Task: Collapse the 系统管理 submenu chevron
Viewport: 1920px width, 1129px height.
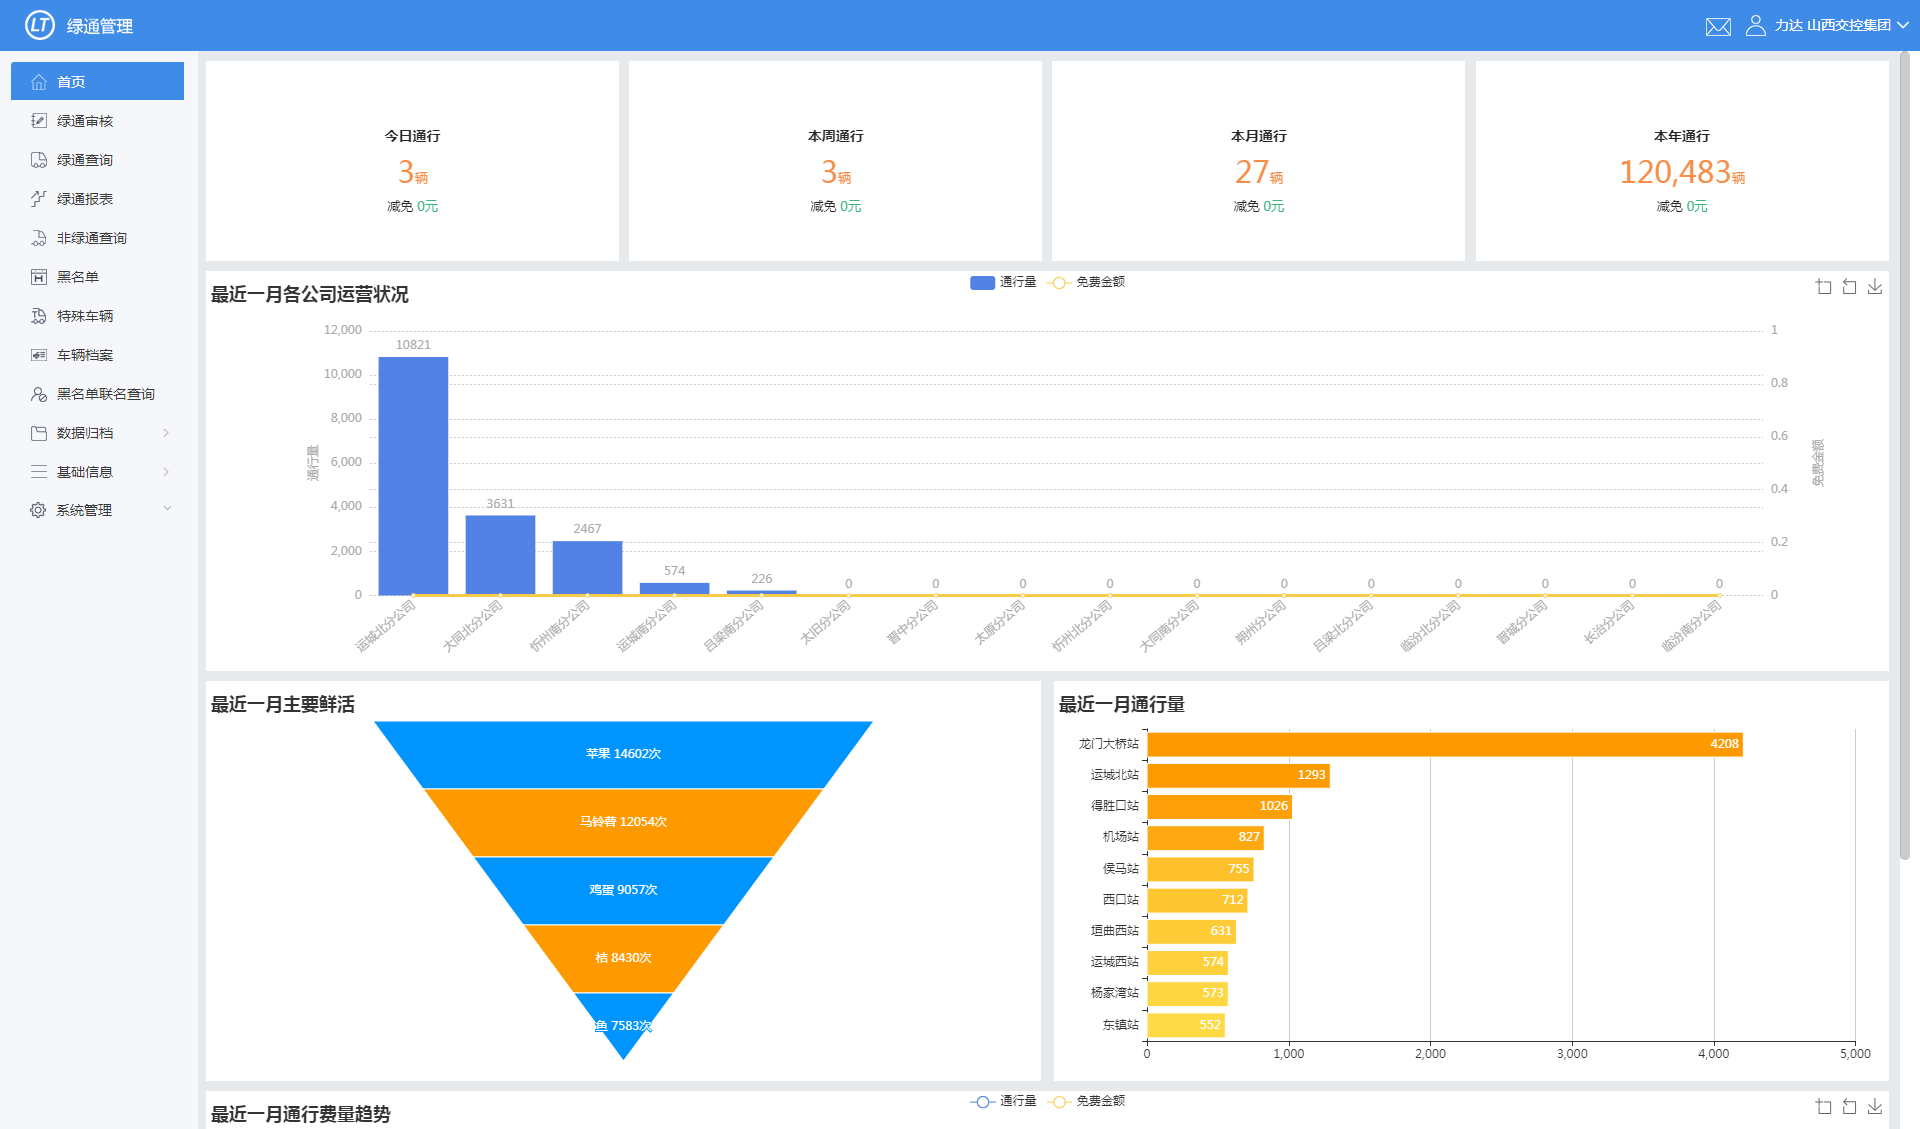Action: tap(167, 509)
